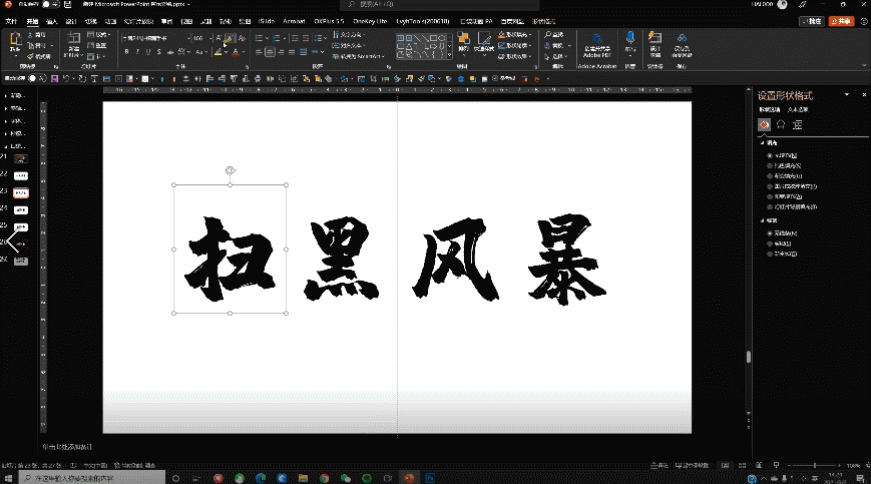871x484 pixels.
Task: Click the orange 共享 Share button
Action: click(x=841, y=21)
